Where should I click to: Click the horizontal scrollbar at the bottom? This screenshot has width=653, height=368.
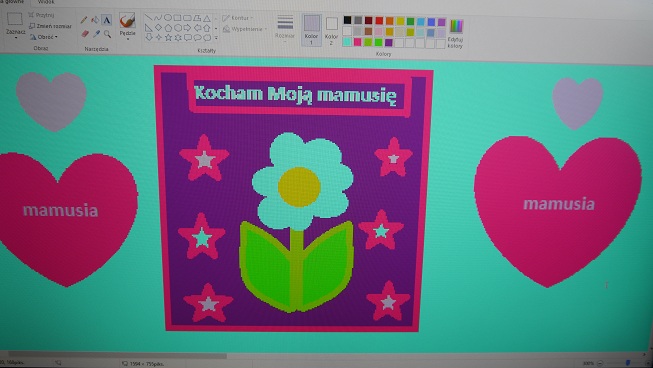(x=117, y=356)
